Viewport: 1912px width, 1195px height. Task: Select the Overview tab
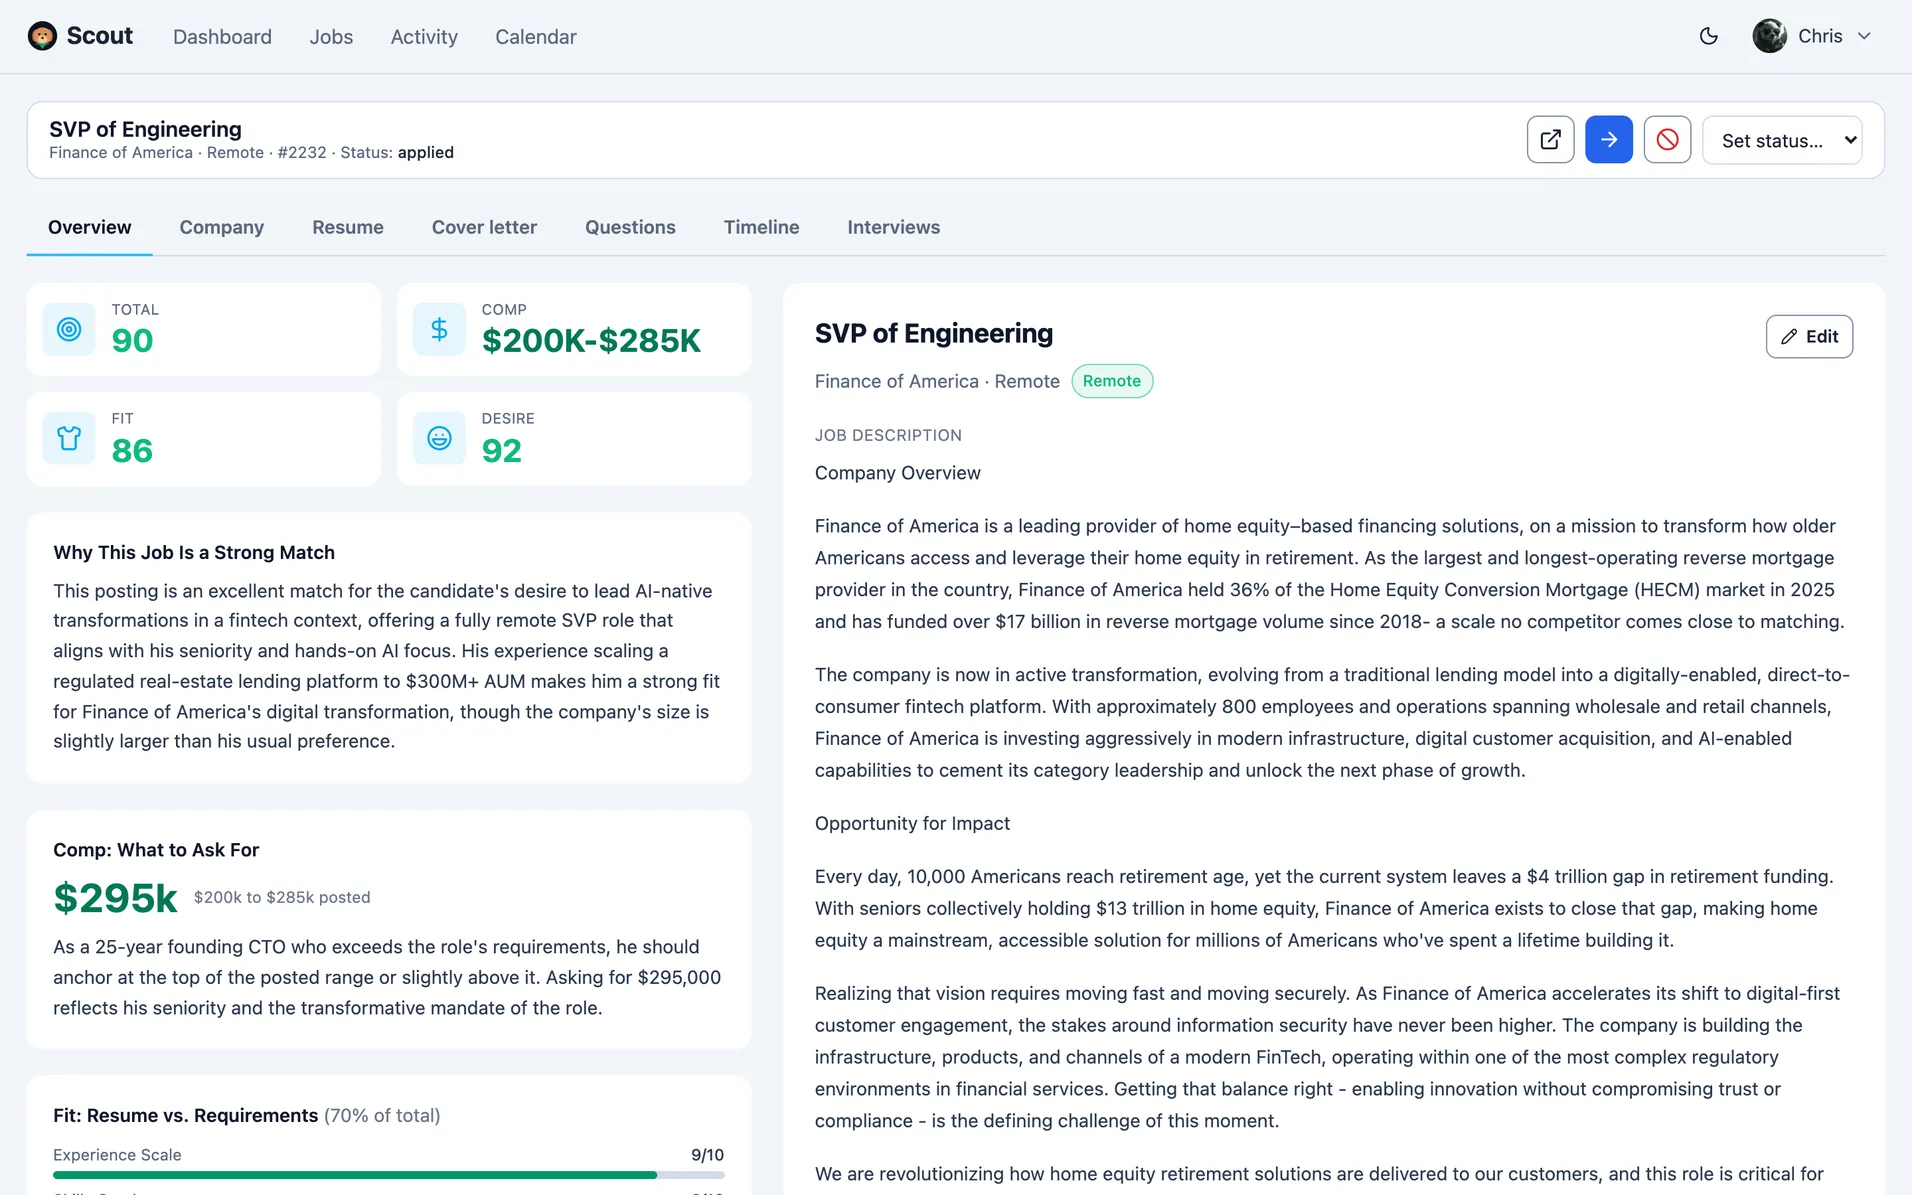pos(90,227)
